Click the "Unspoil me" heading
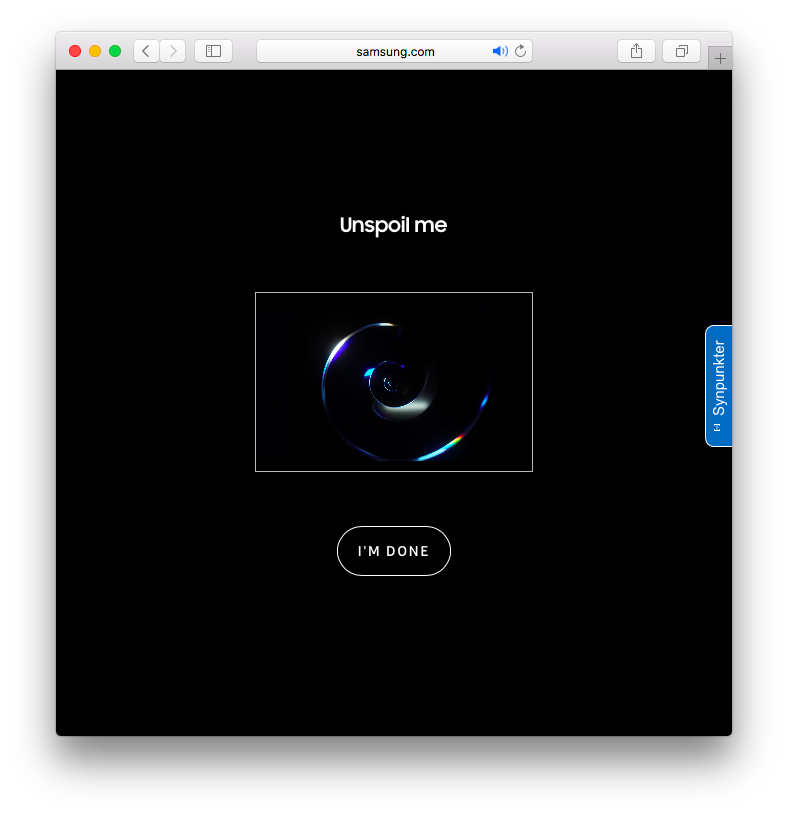 pos(393,225)
